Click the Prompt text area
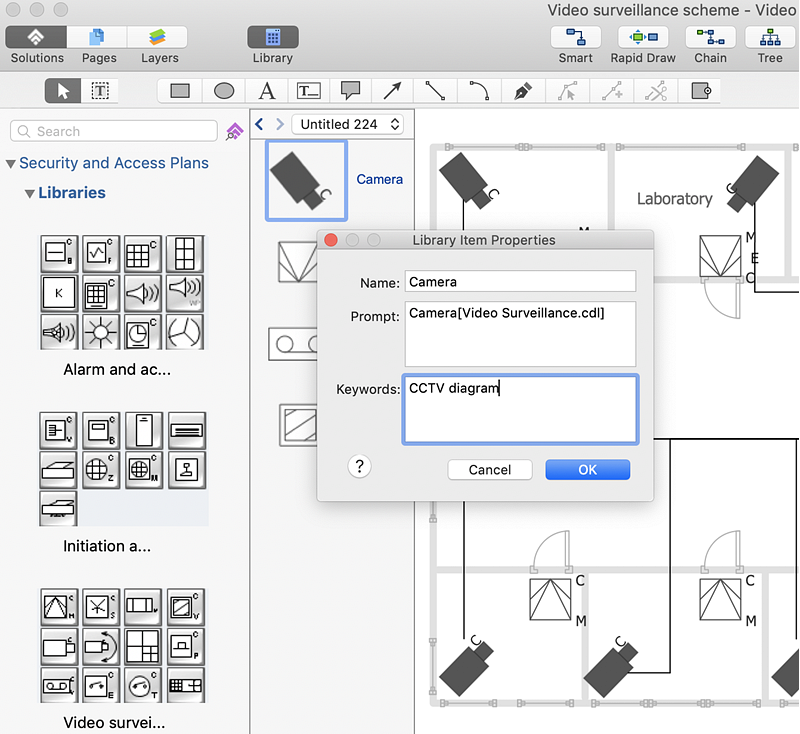The width and height of the screenshot is (800, 734). 520,334
